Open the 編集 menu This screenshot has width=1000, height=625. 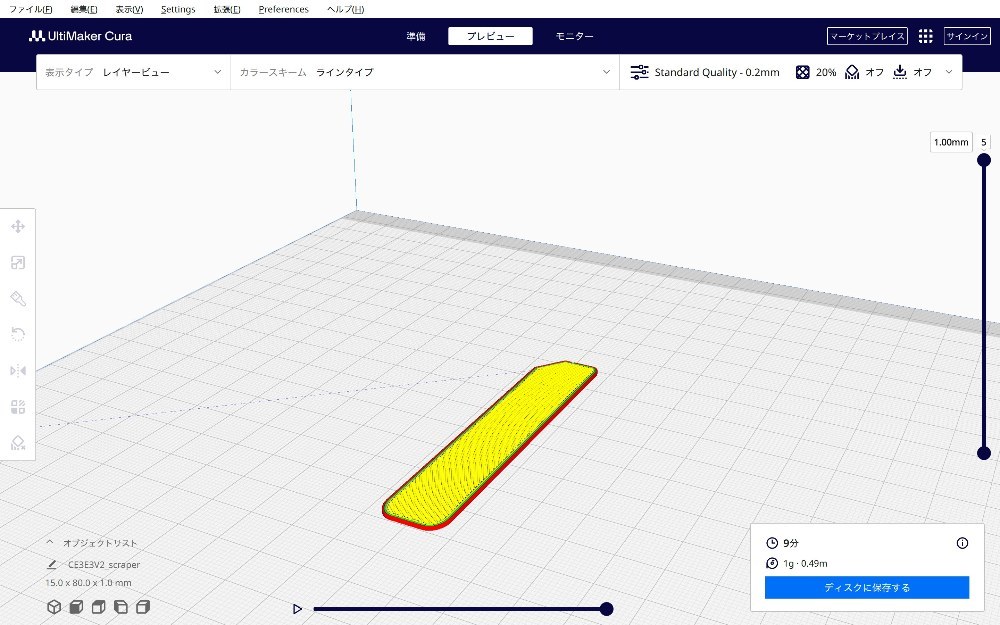pyautogui.click(x=84, y=9)
